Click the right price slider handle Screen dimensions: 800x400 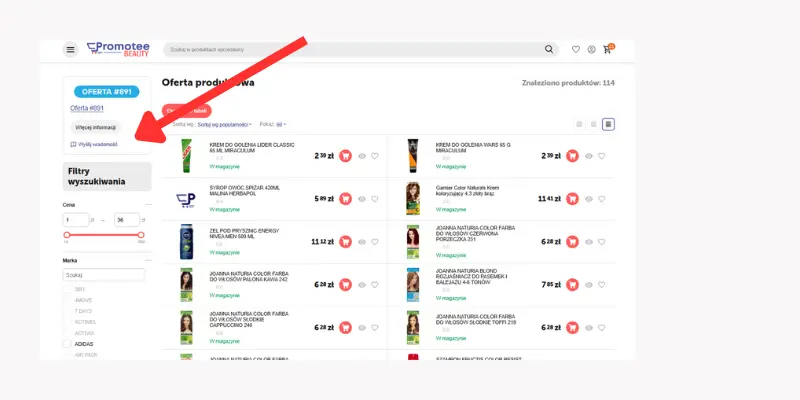coord(141,235)
